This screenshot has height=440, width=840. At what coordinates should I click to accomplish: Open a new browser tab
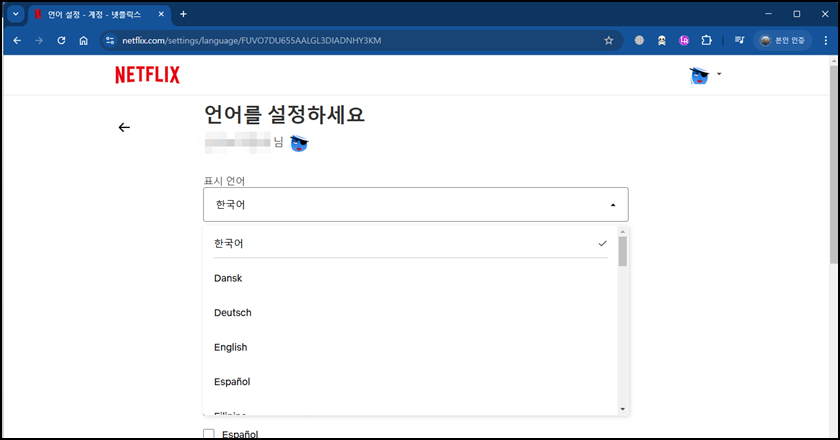183,14
